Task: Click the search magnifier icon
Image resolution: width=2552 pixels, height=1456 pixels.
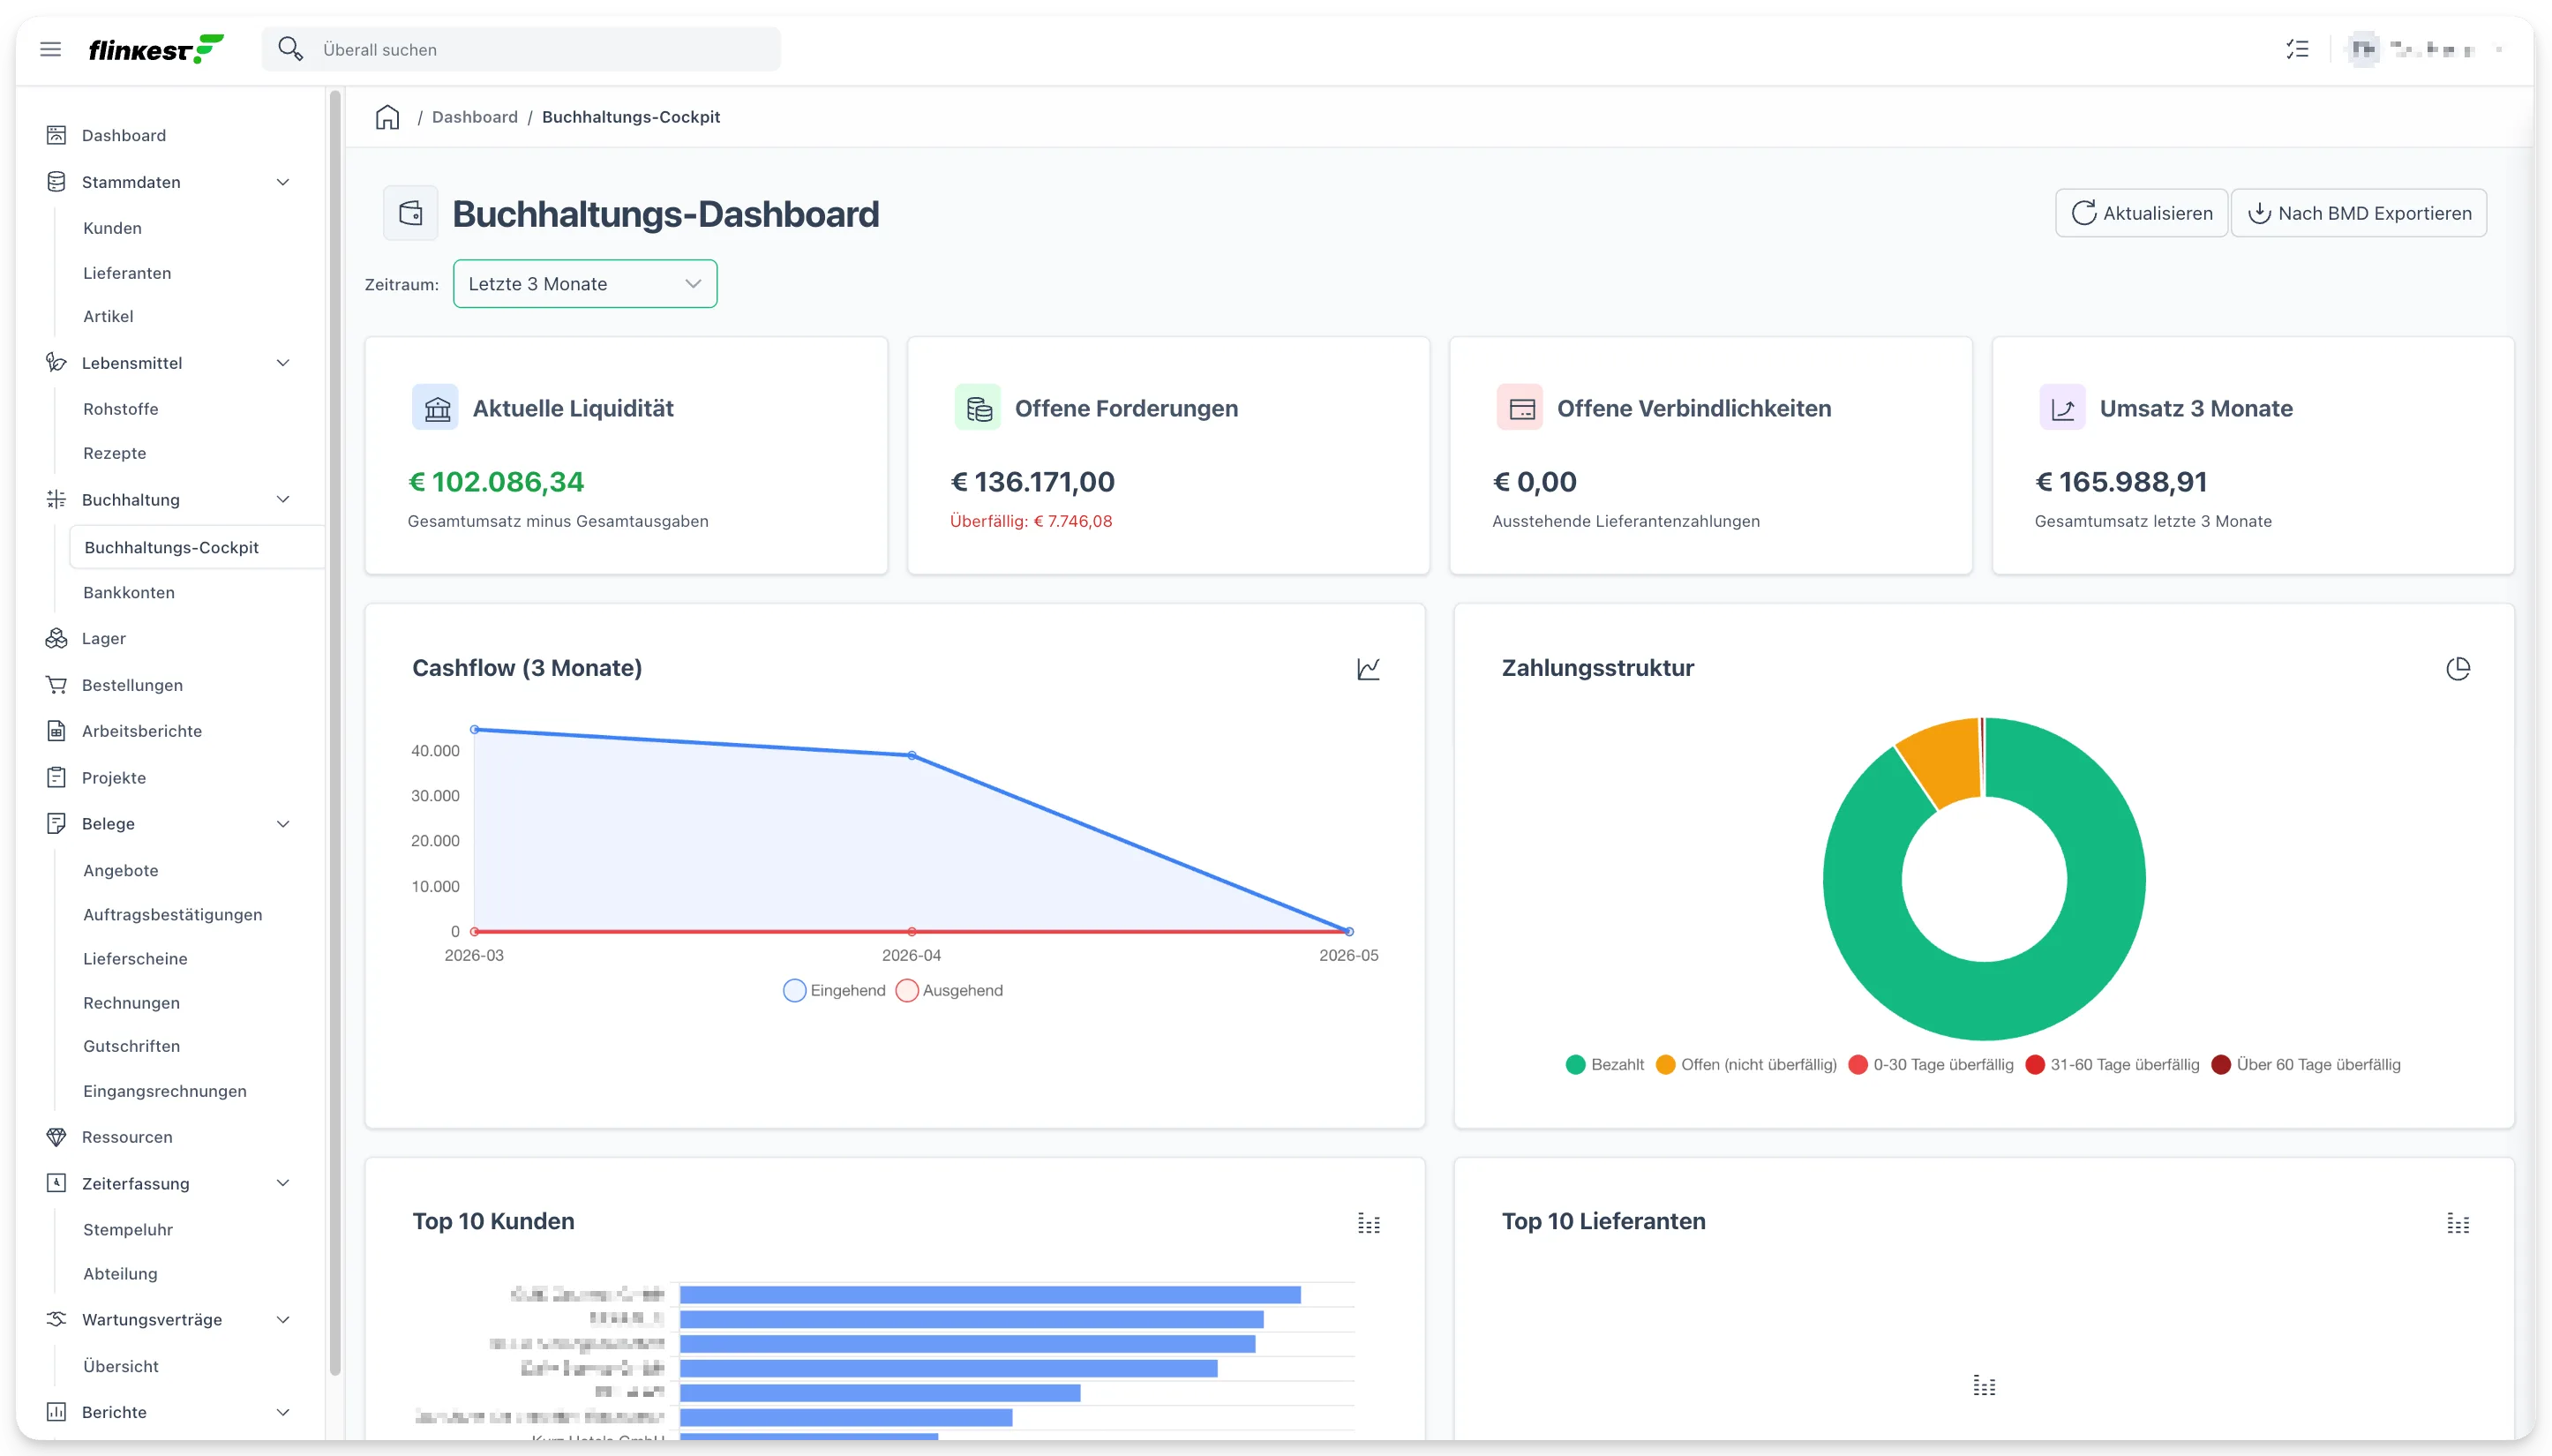Action: click(x=290, y=49)
